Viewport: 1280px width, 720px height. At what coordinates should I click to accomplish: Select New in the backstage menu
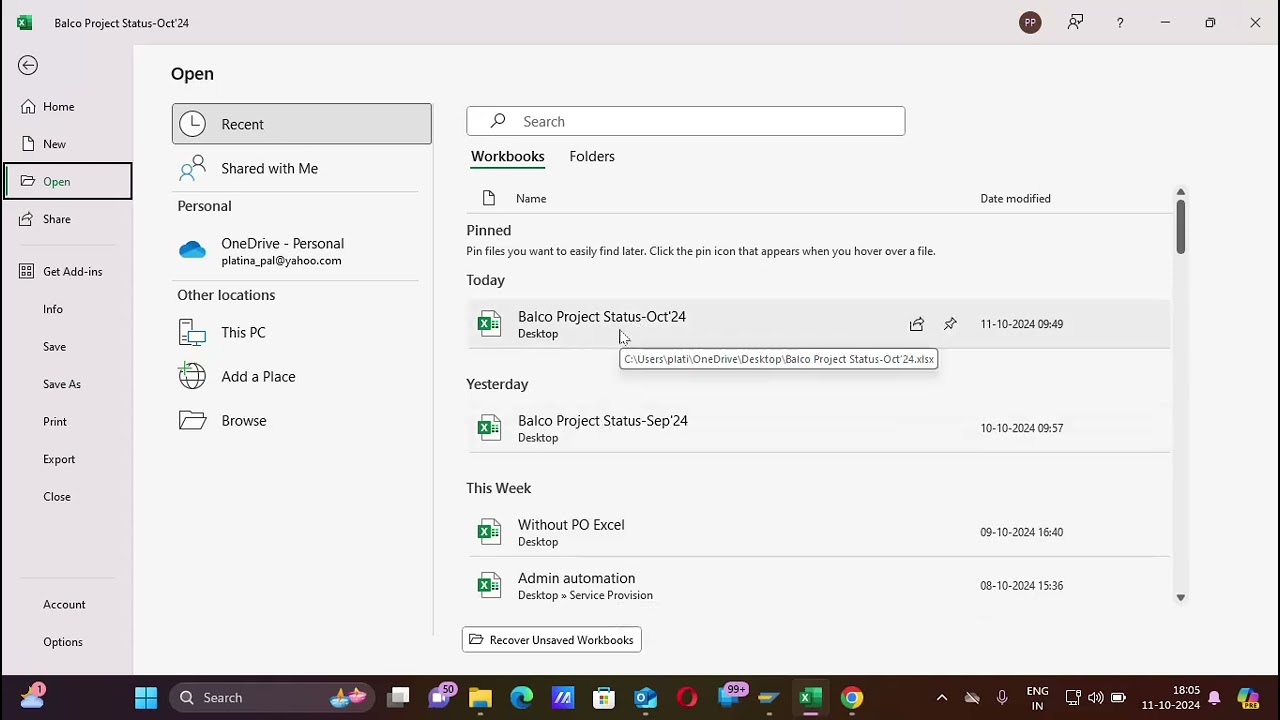(x=67, y=144)
